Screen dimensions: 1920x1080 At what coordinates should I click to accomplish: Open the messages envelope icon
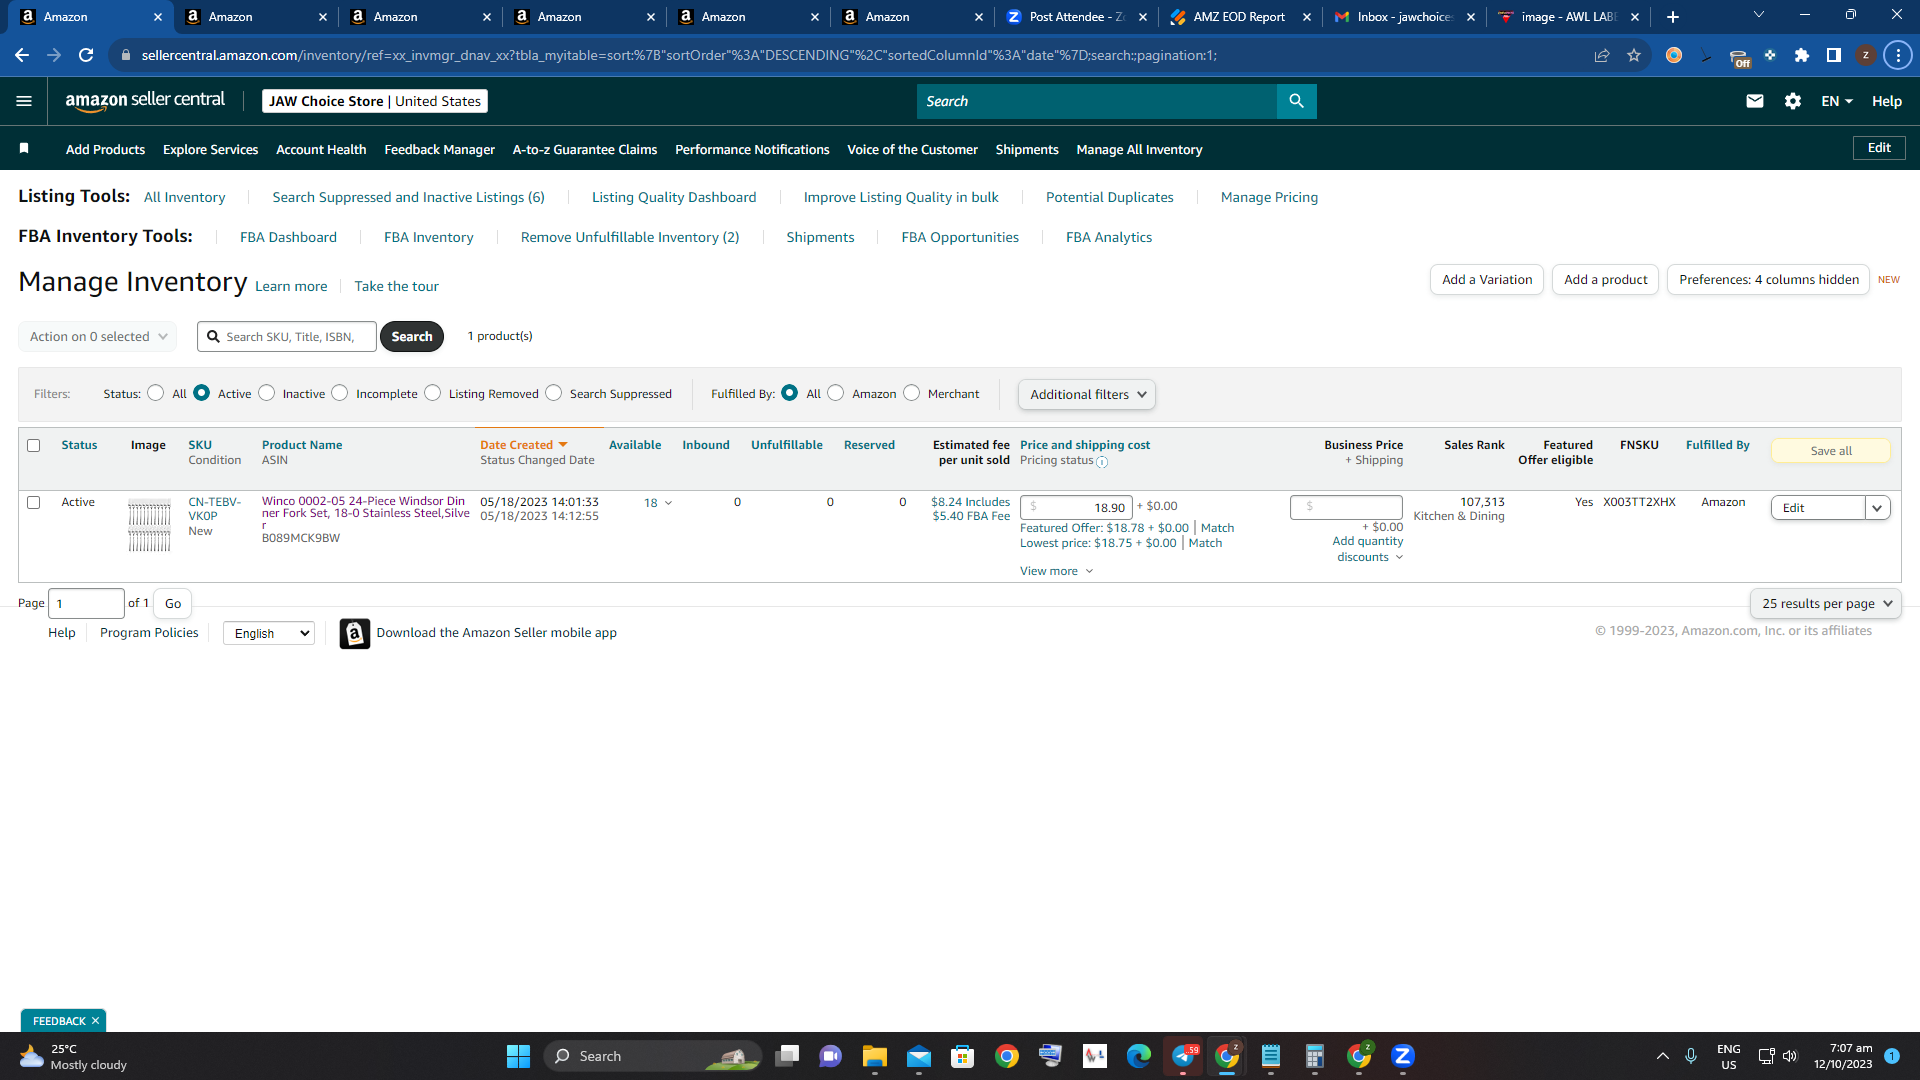coord(1754,101)
